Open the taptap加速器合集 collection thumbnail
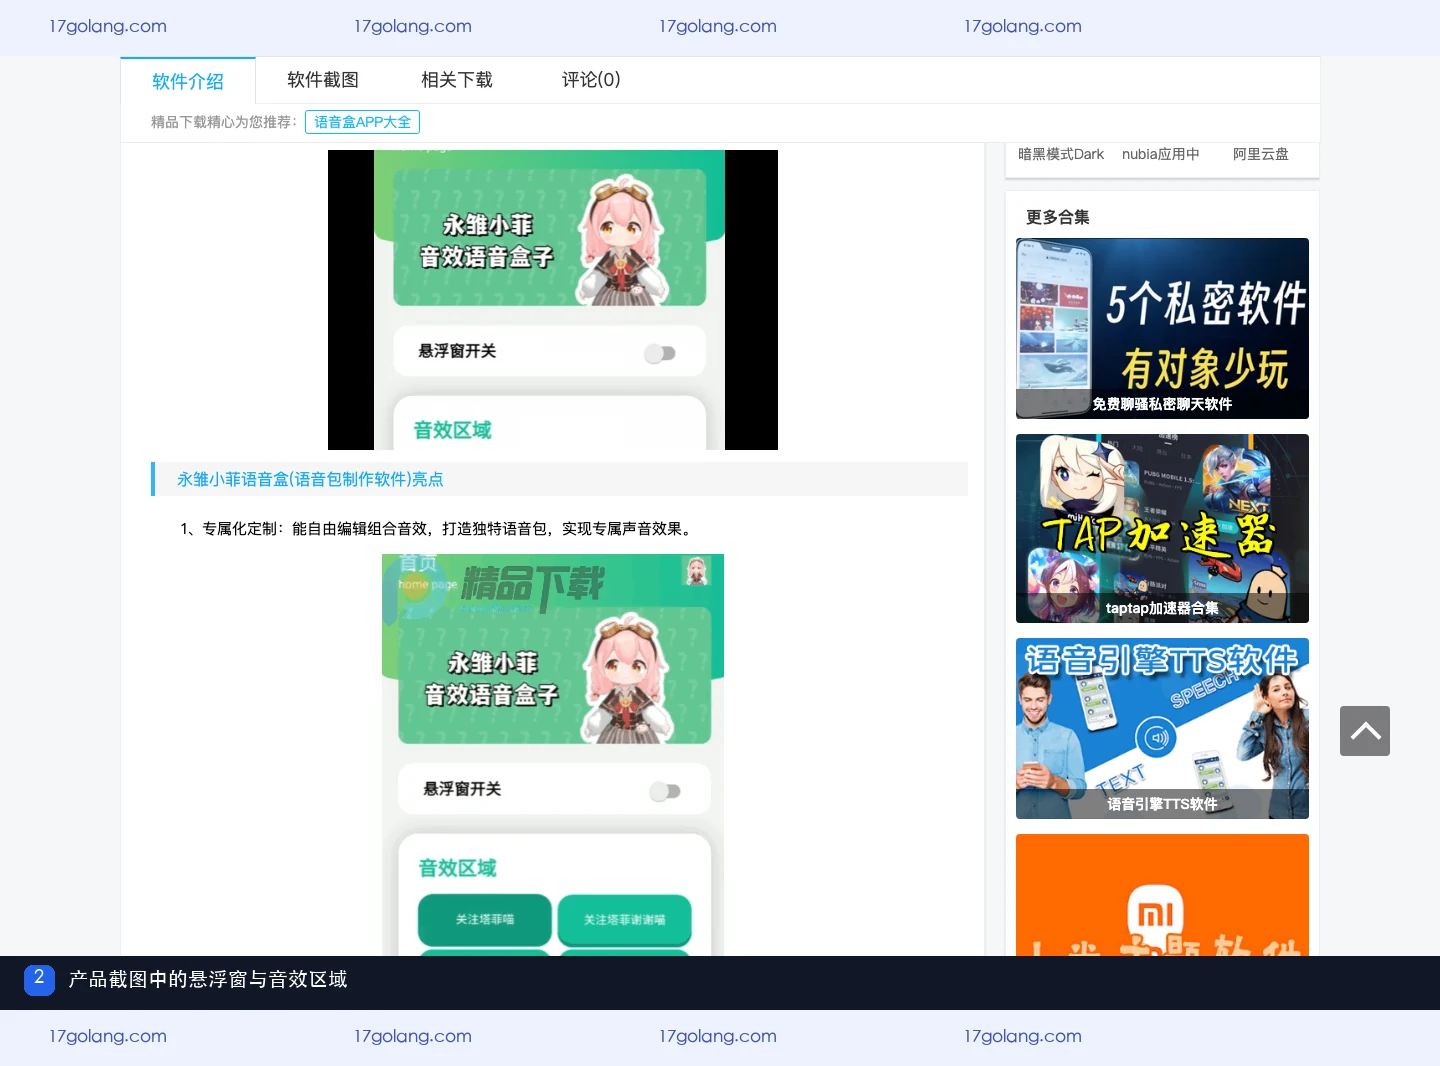Screen dimensions: 1440x1066 (1162, 528)
